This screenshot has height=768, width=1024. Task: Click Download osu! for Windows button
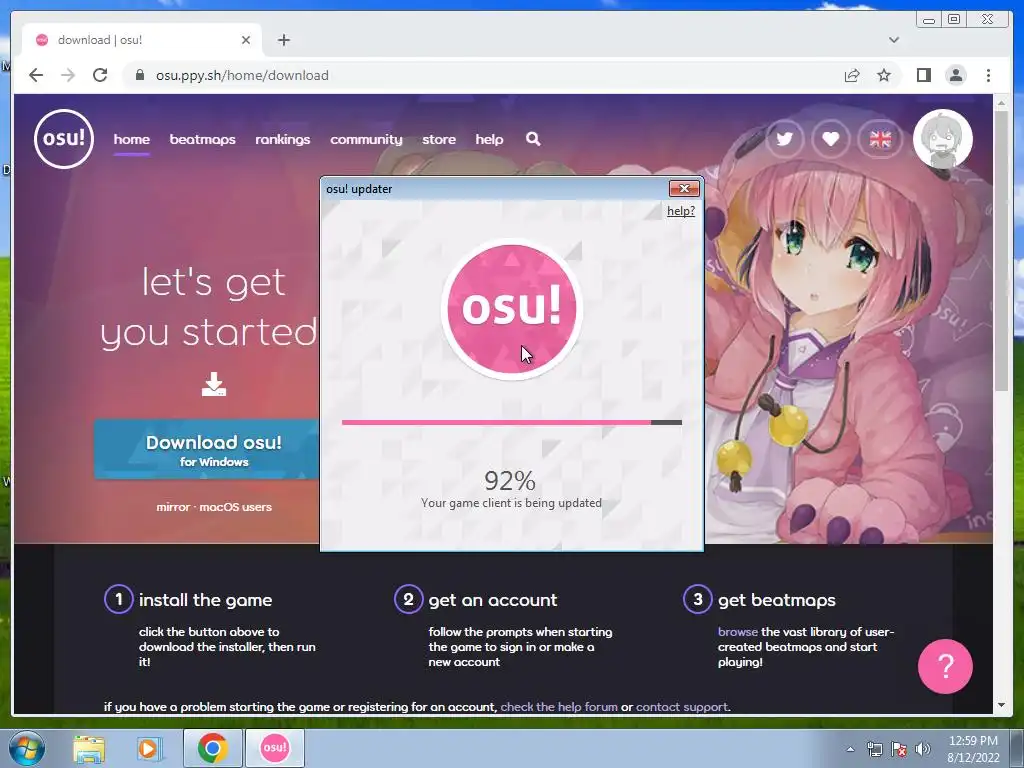point(206,450)
